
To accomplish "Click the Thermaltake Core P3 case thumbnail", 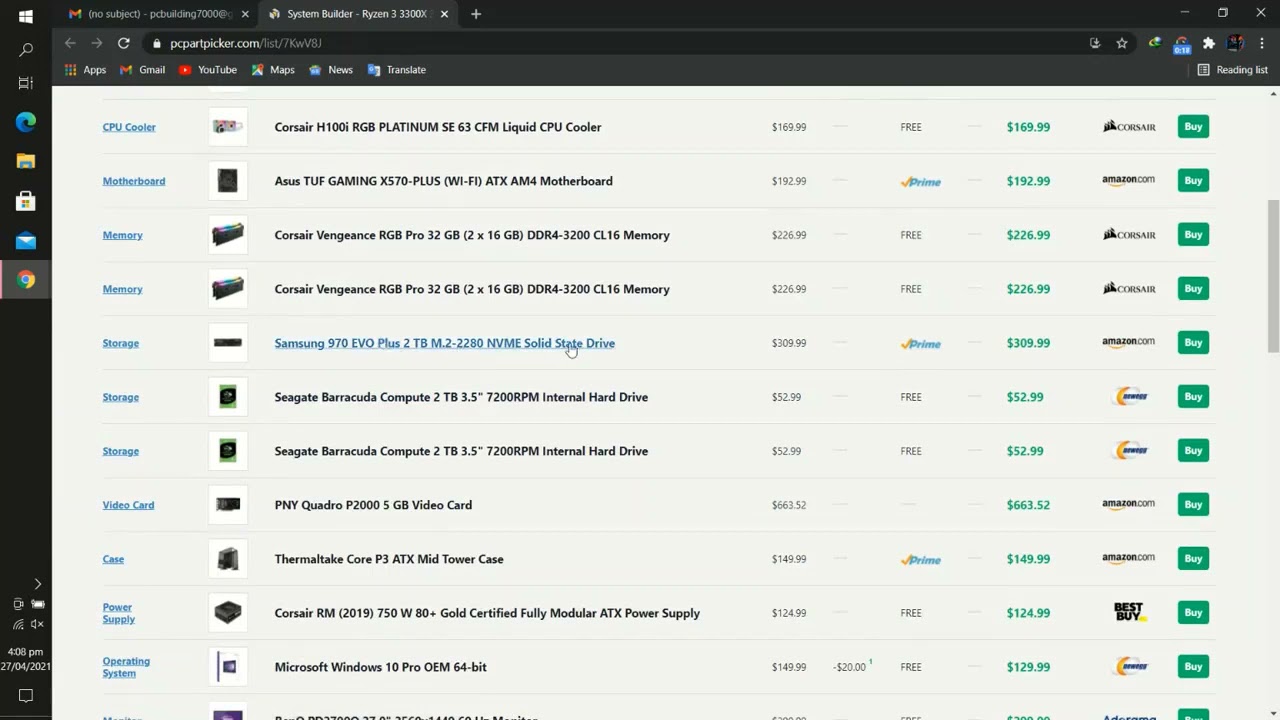I will point(228,559).
